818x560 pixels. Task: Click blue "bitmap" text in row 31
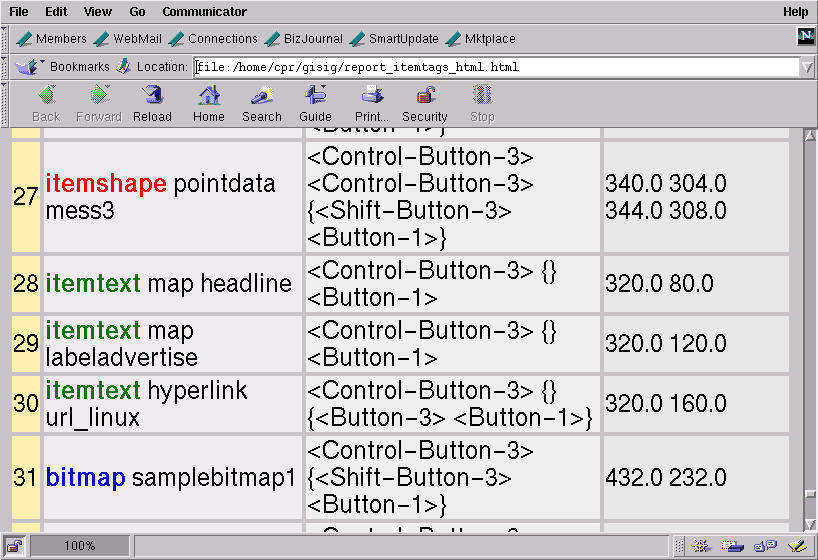(x=86, y=478)
